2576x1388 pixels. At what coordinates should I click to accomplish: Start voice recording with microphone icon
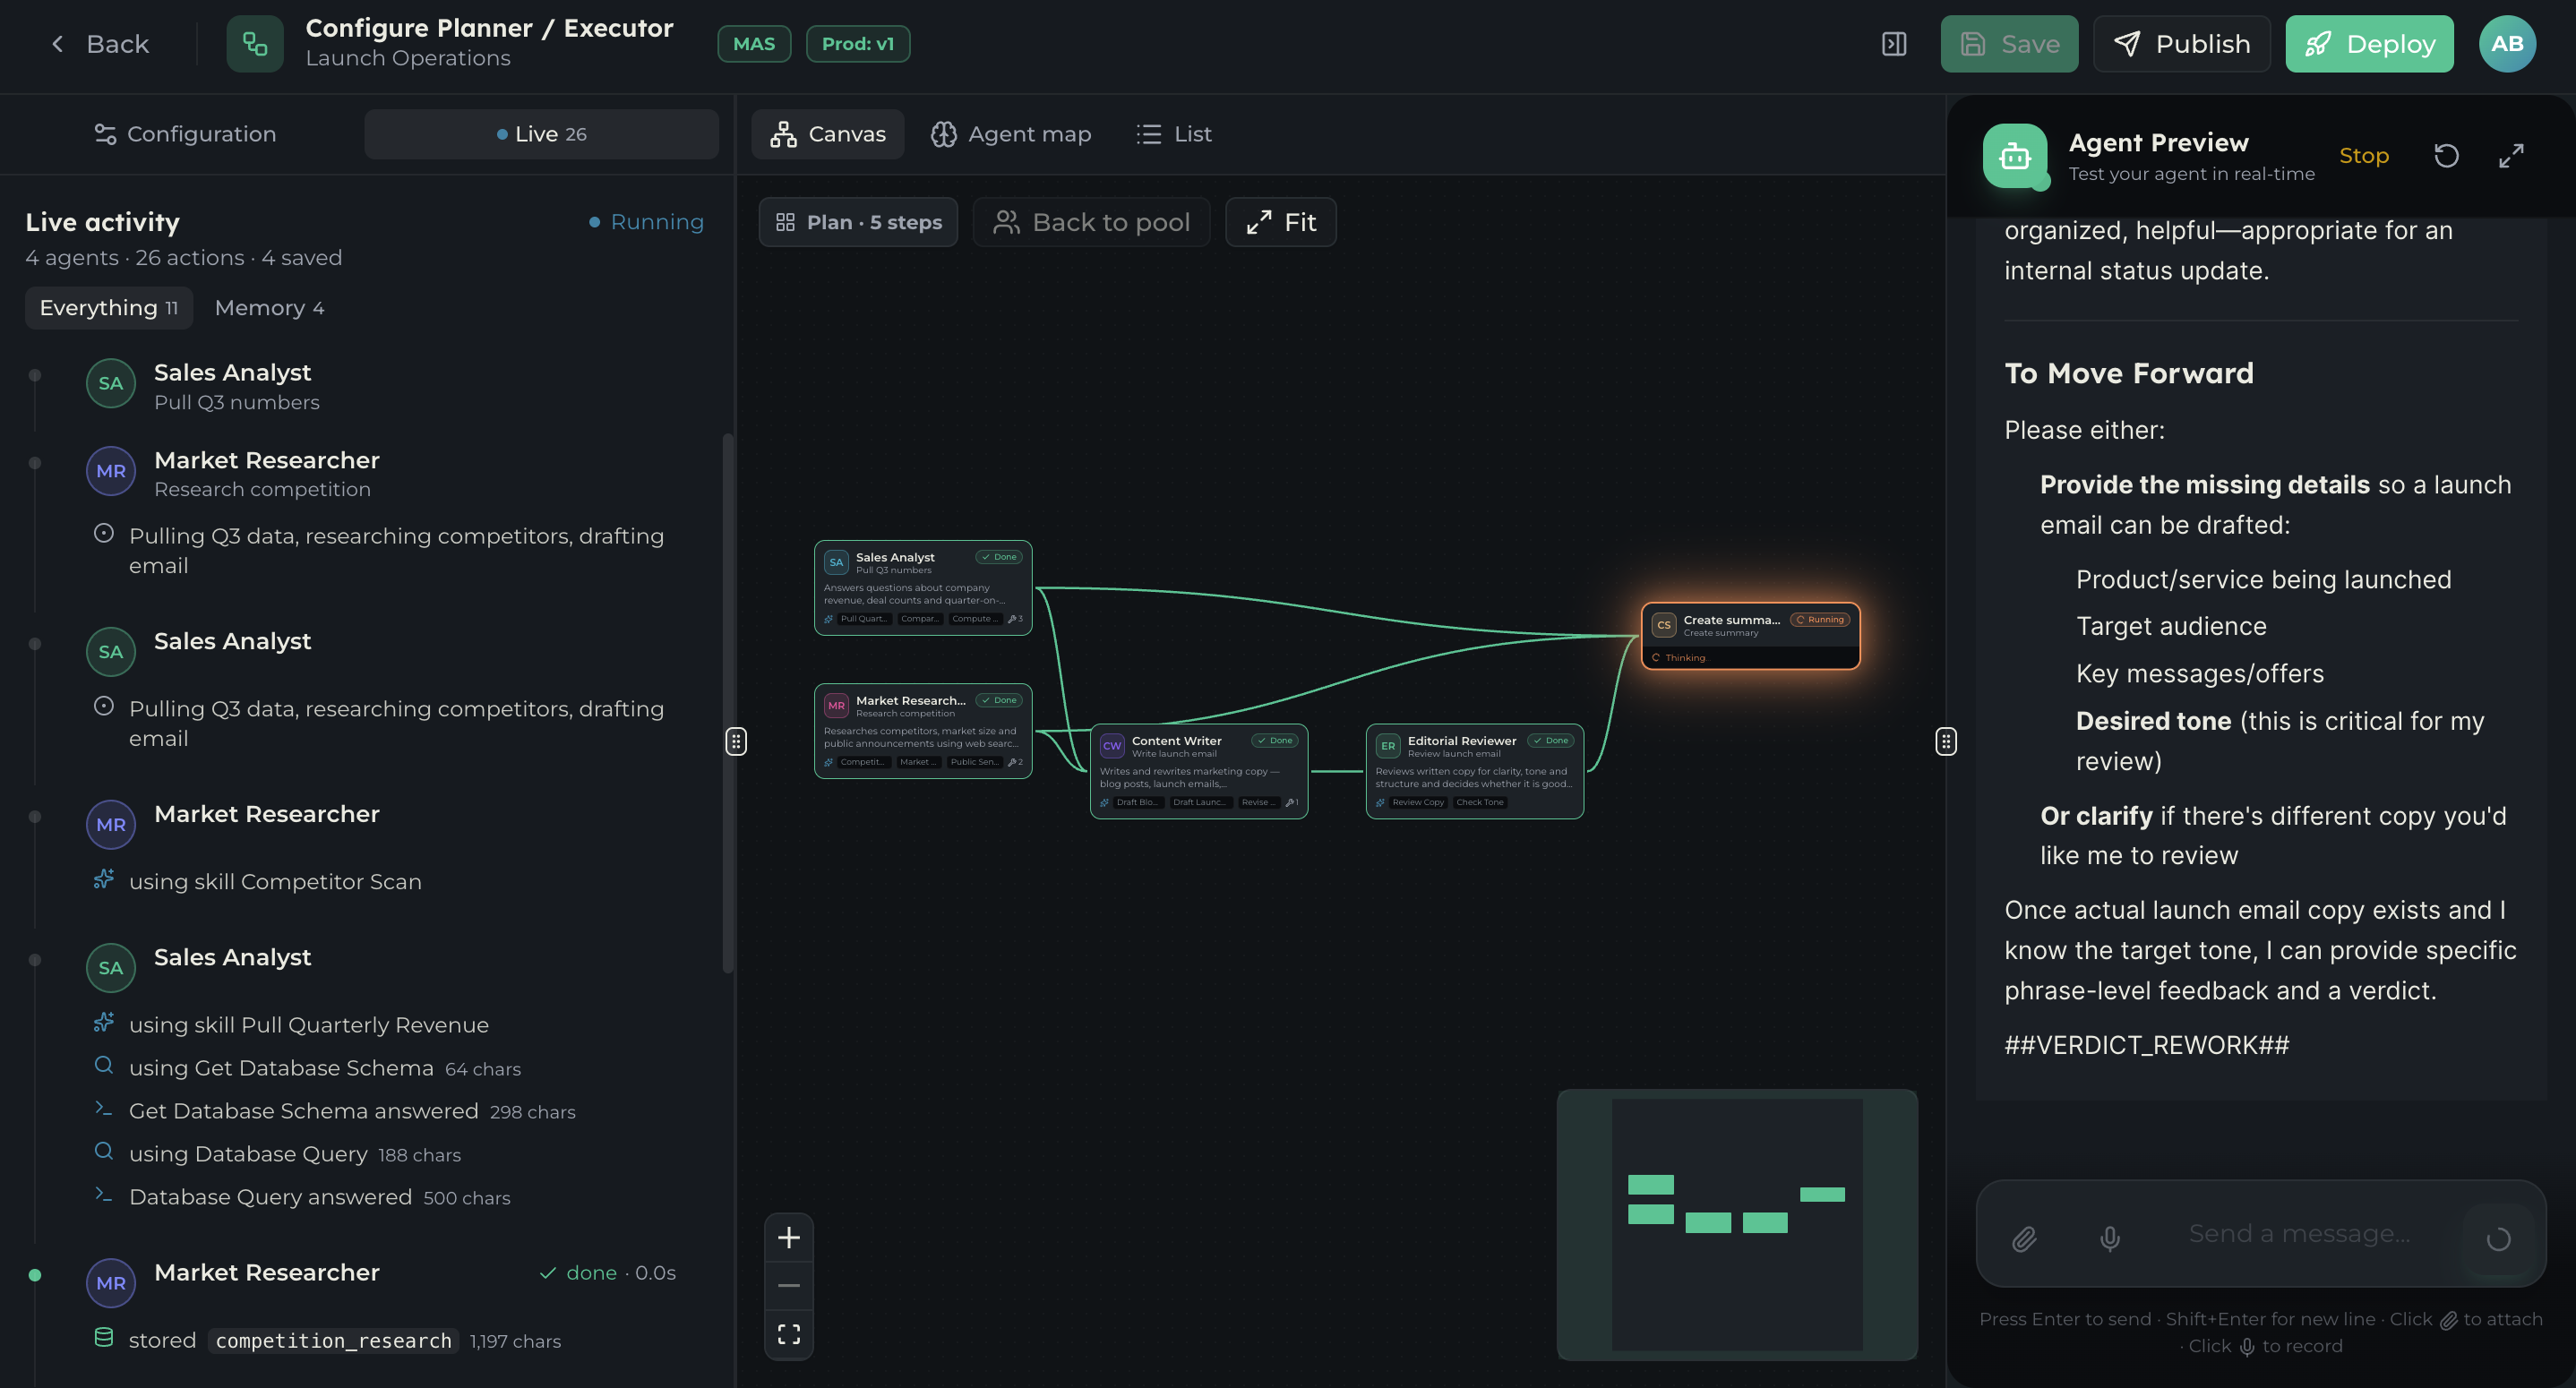pos(2110,1239)
